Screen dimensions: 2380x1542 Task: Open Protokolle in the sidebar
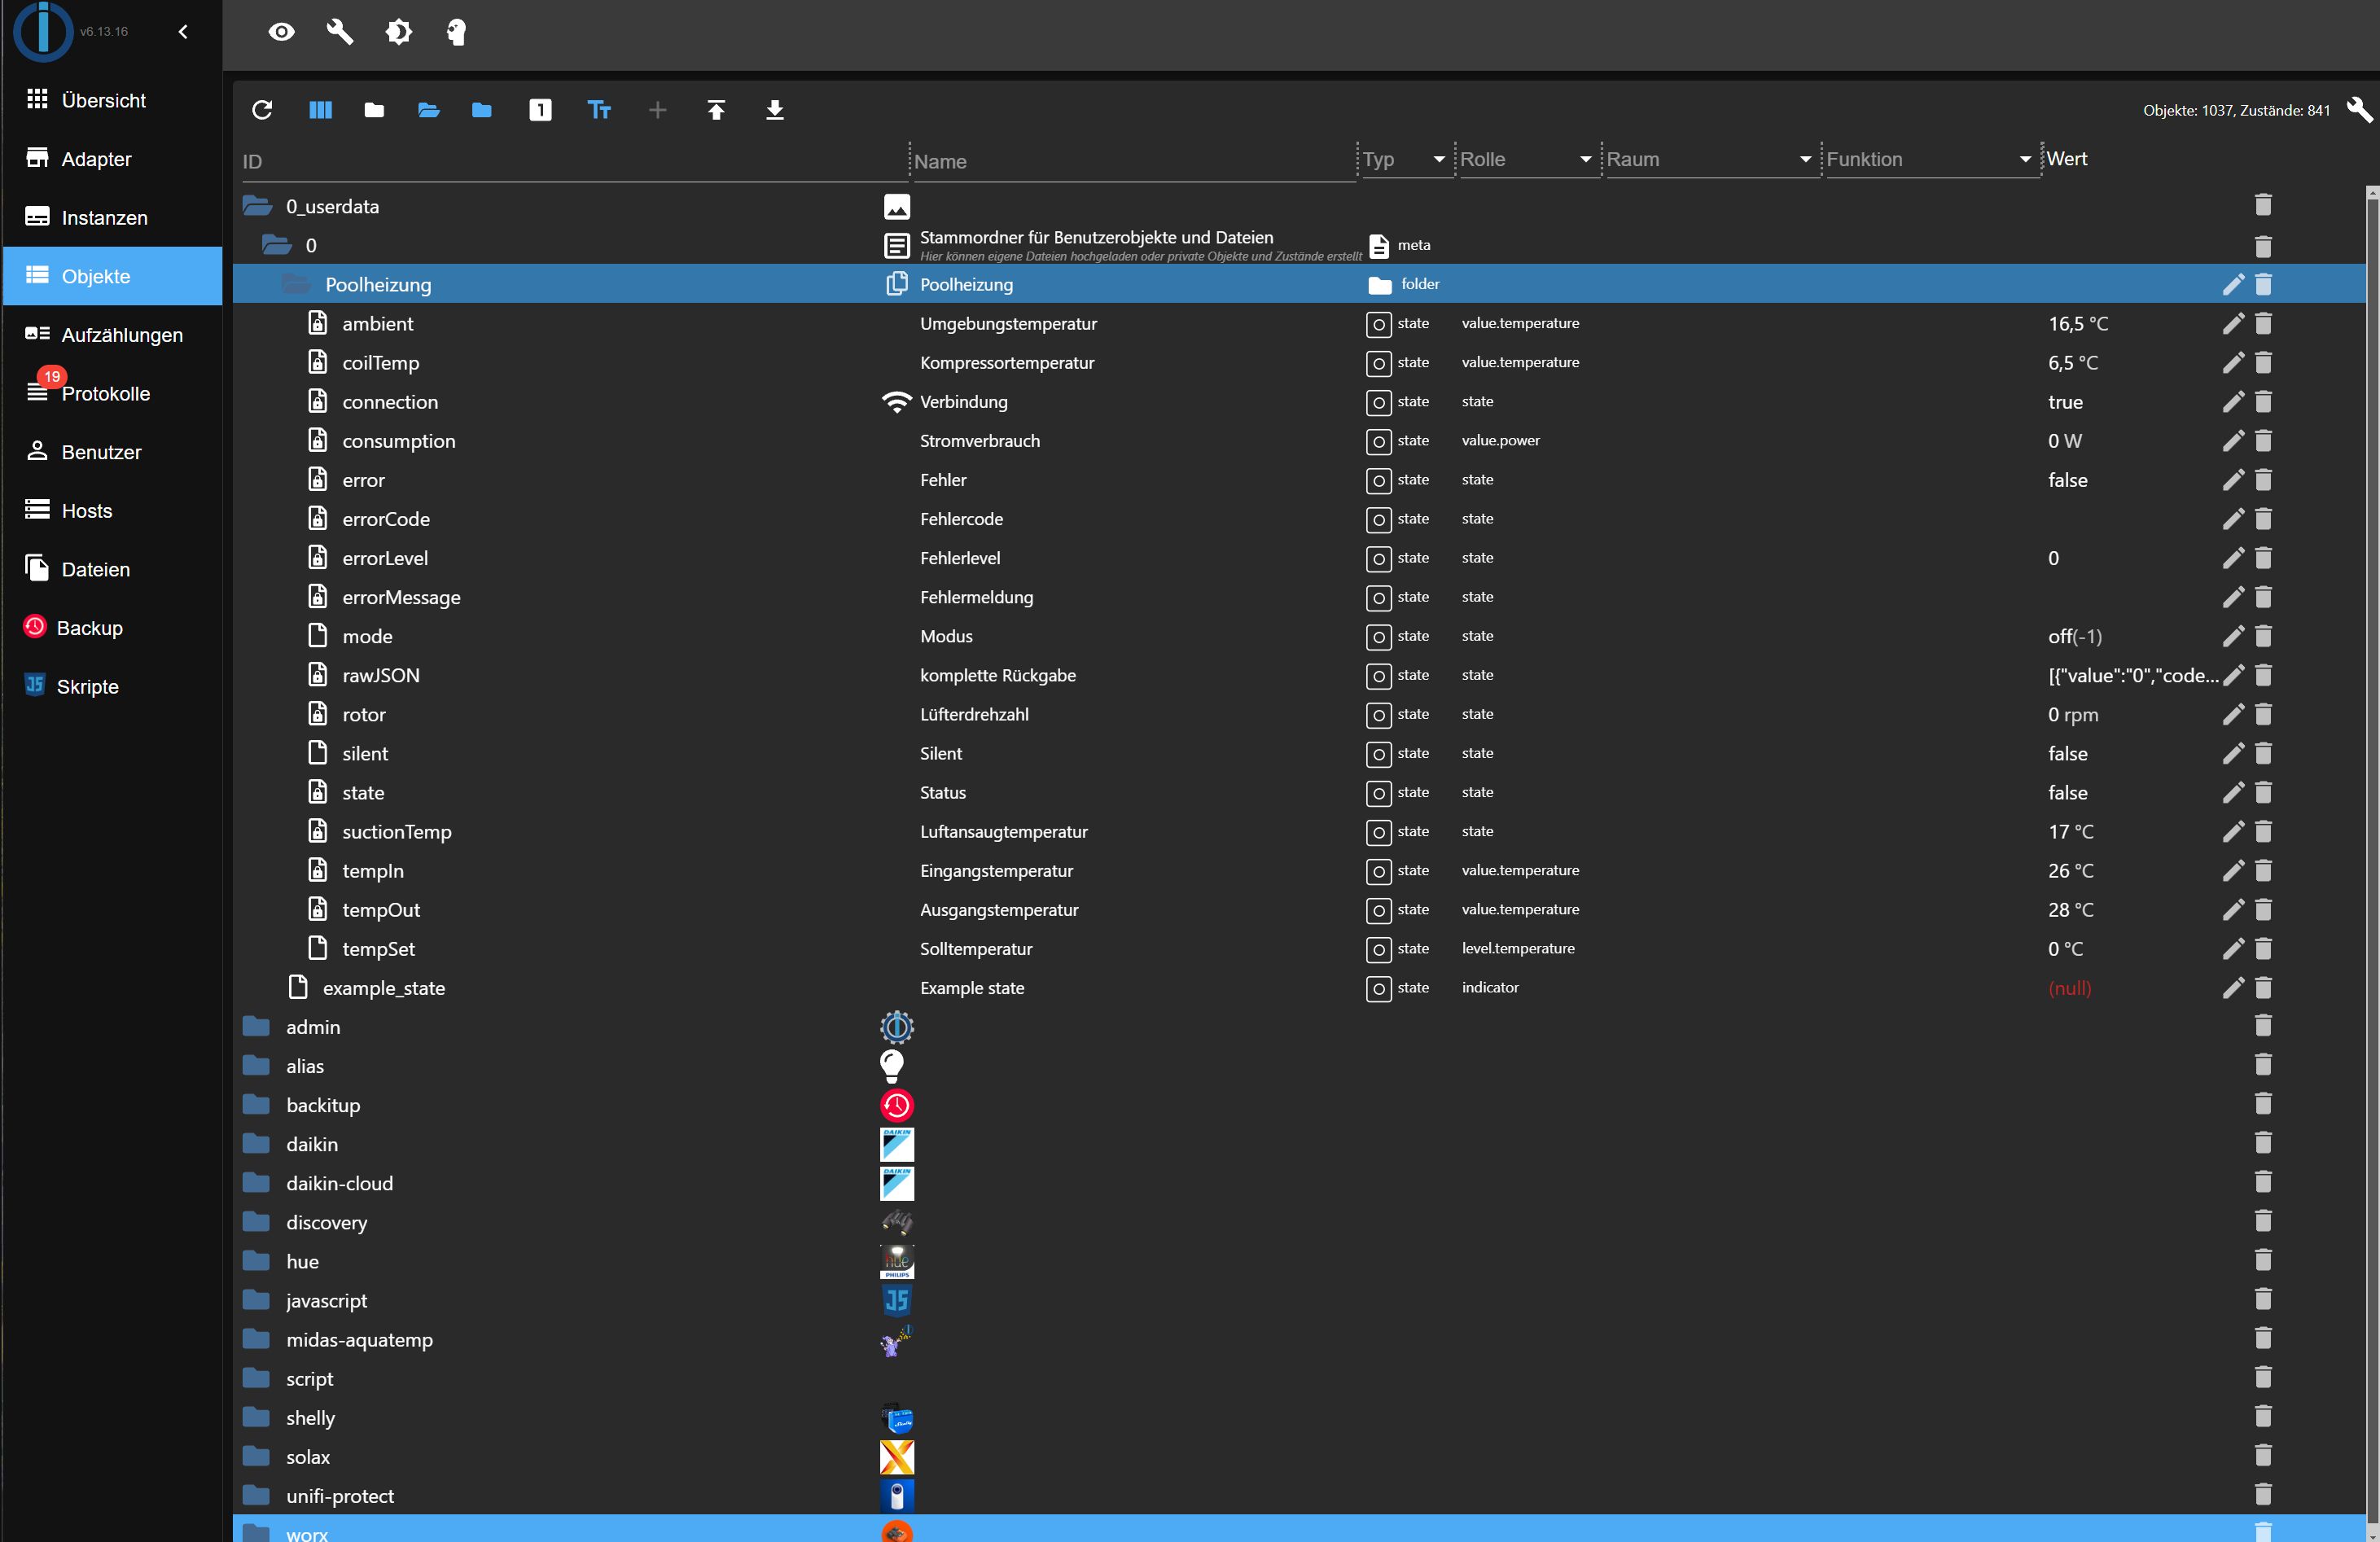tap(105, 394)
